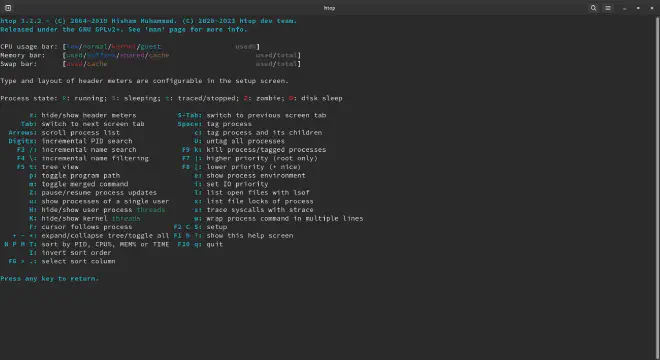Click 'list file locks of process' entry
The height and width of the screenshot is (360, 660).
coord(260,201)
